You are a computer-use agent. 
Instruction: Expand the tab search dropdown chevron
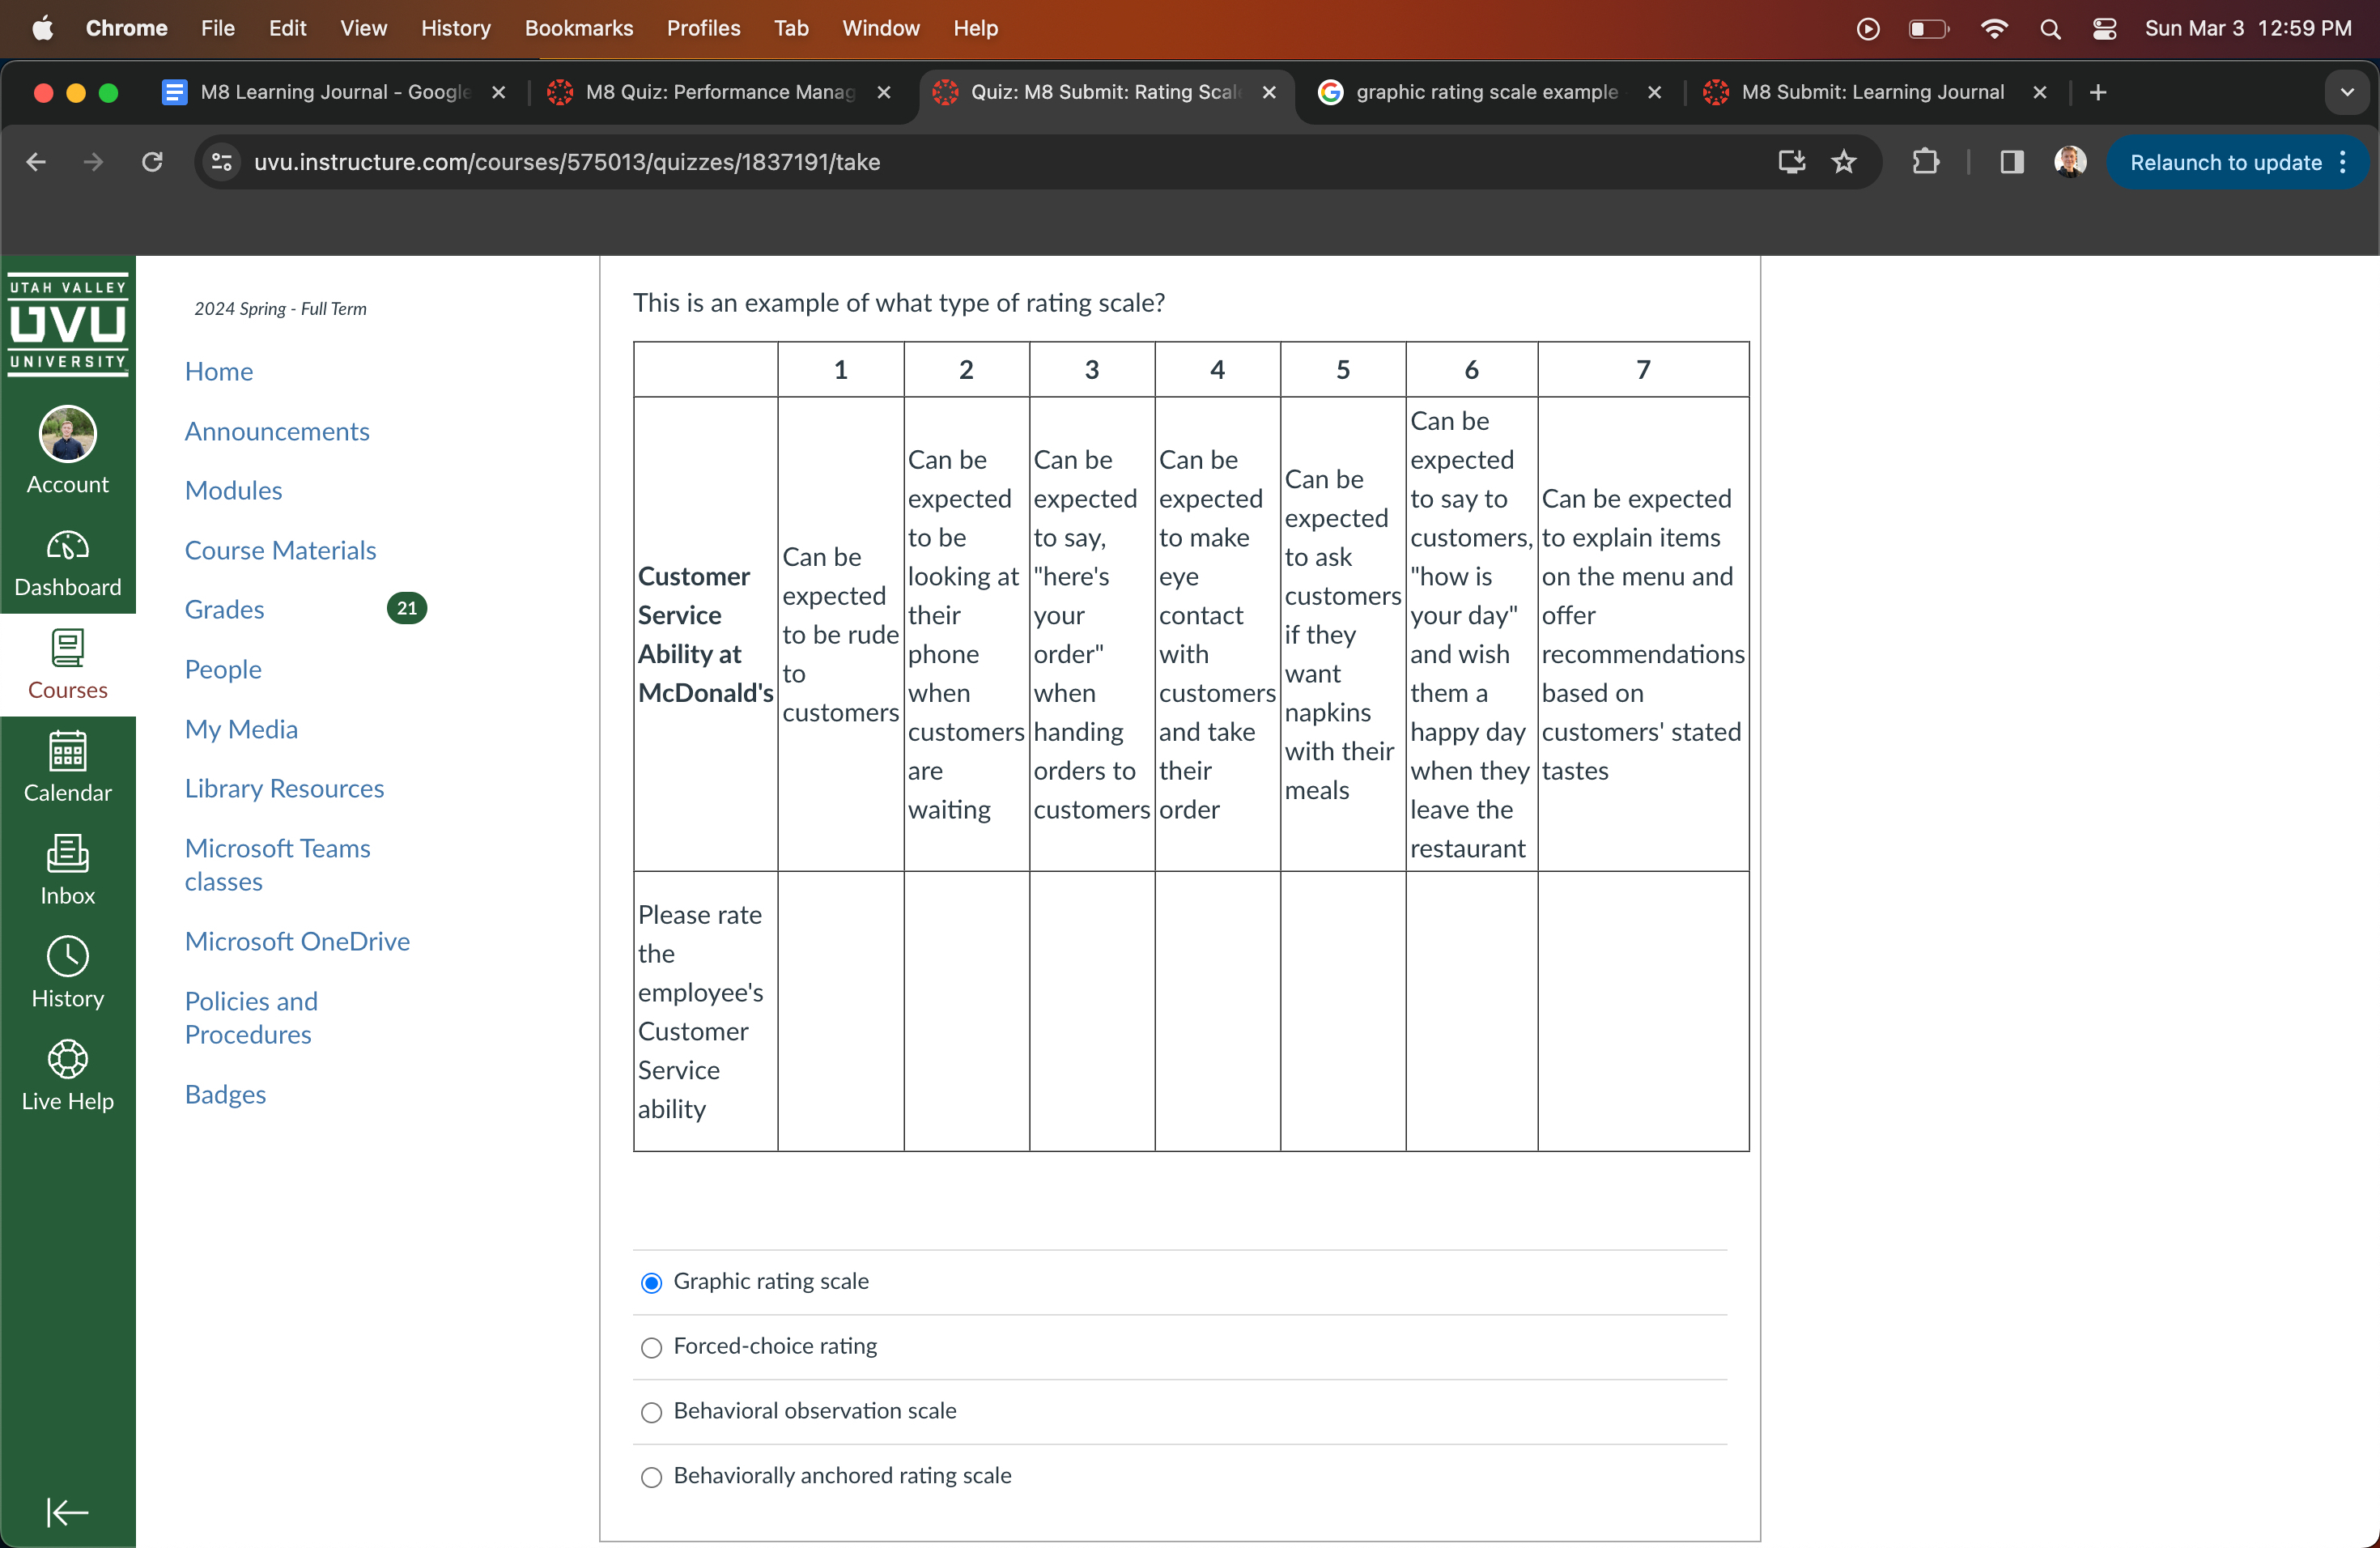pos(2346,92)
